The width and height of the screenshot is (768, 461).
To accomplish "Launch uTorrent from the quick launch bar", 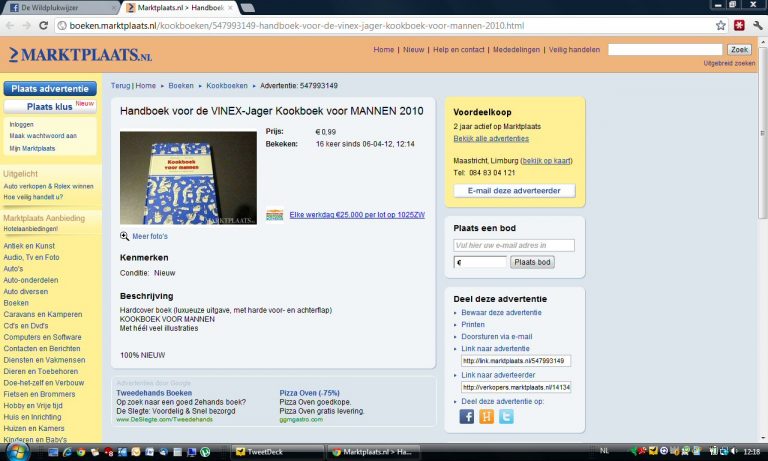I will point(205,452).
